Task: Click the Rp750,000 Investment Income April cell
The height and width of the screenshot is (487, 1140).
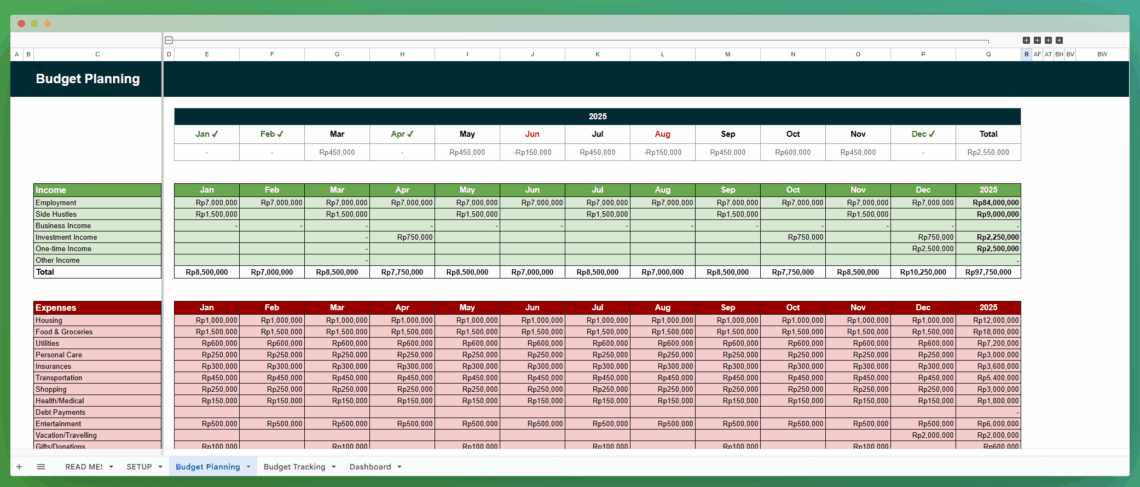Action: (402, 237)
